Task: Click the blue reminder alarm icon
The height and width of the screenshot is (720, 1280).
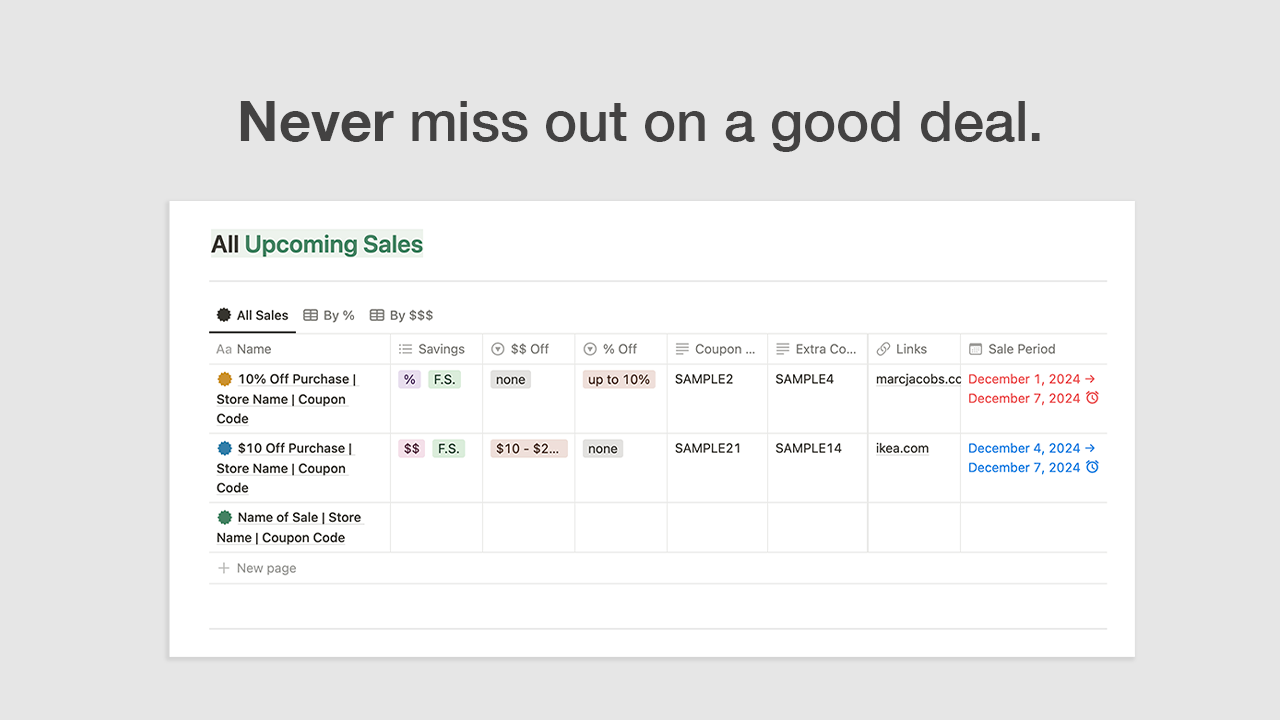Action: point(1092,467)
